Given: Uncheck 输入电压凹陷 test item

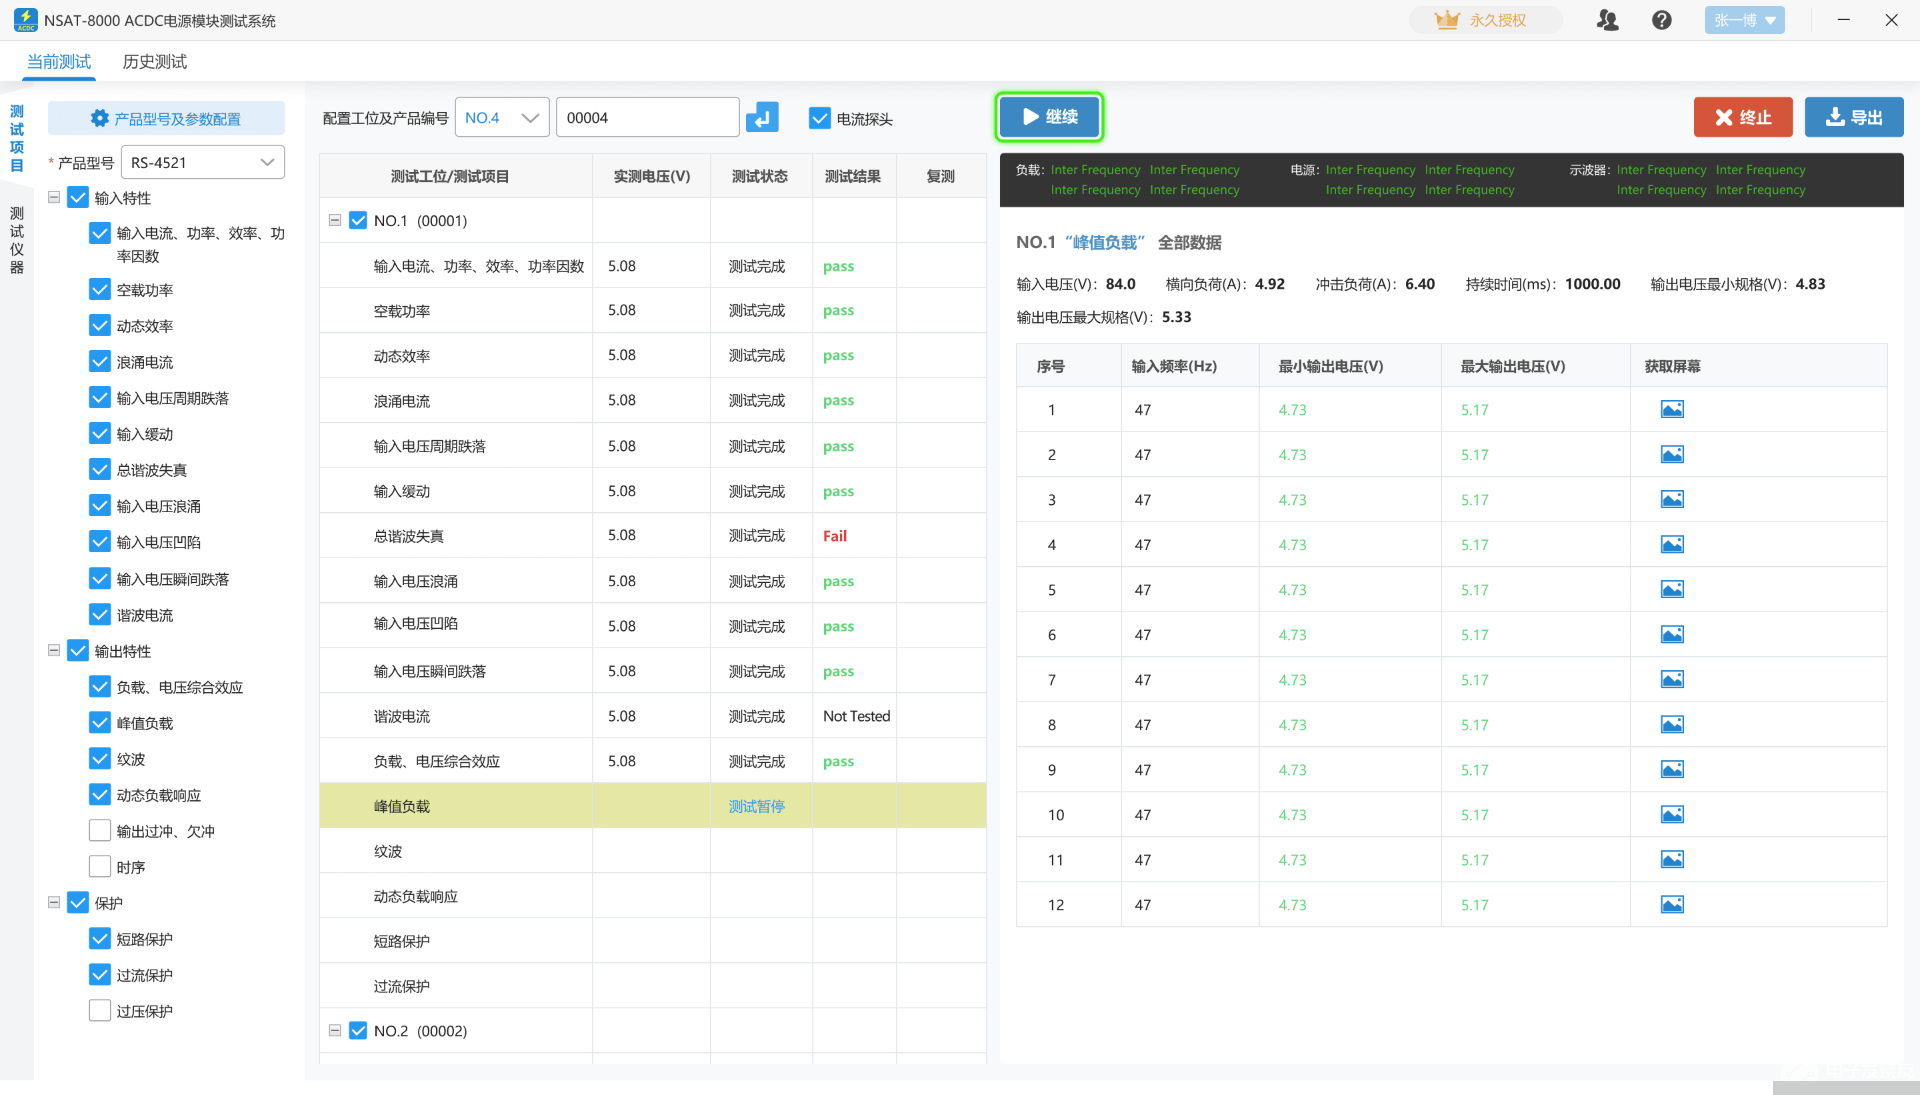Looking at the screenshot, I should [x=100, y=542].
